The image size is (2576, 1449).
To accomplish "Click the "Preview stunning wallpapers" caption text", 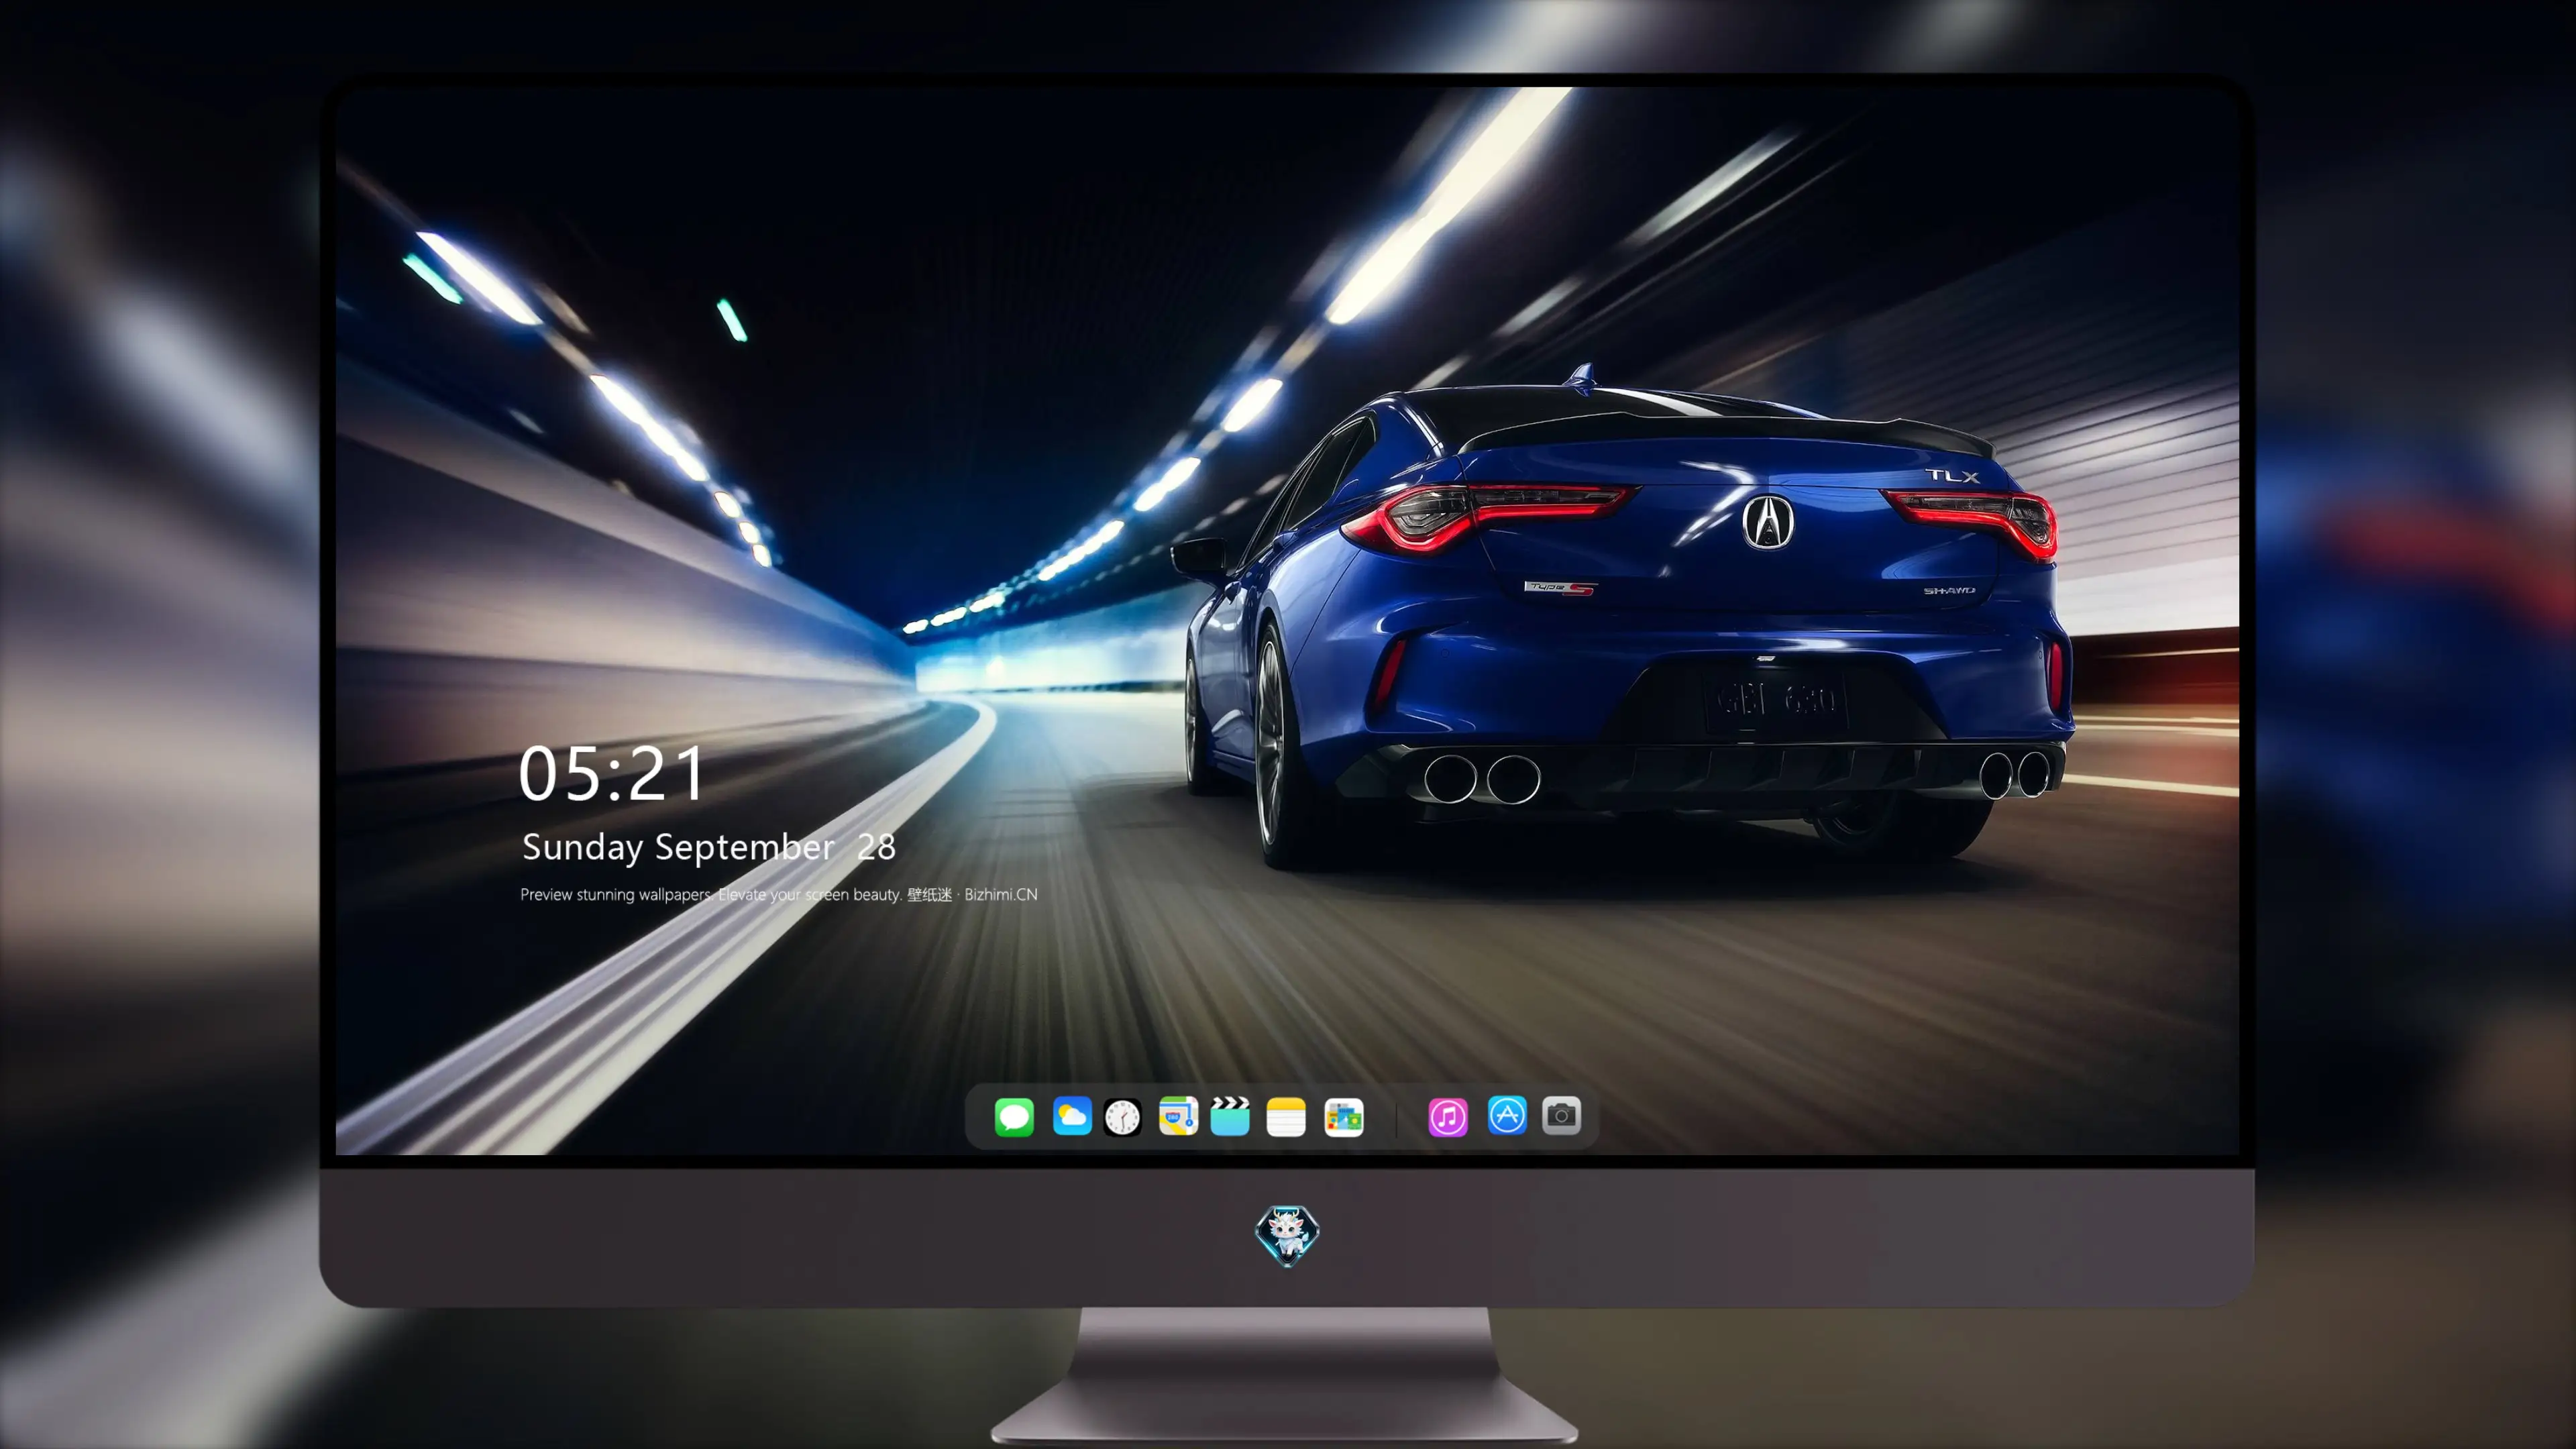I will tap(616, 895).
